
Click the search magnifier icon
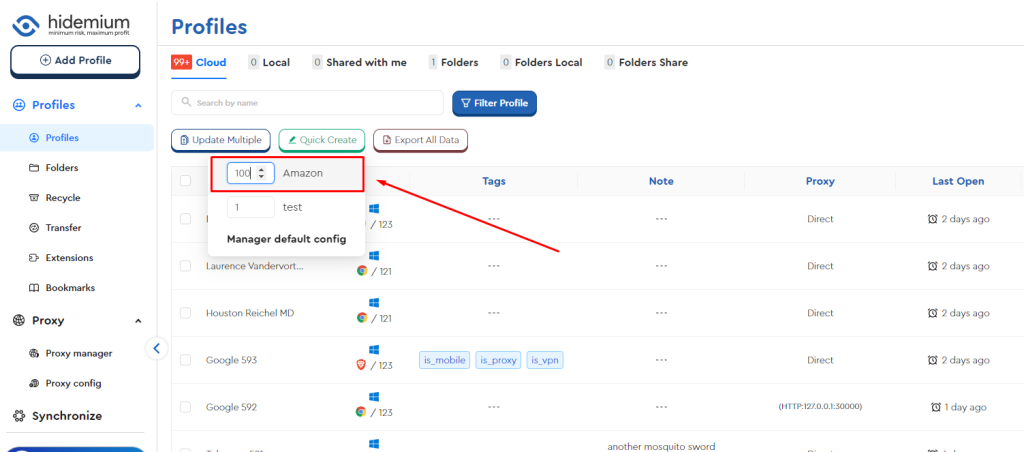pyautogui.click(x=186, y=103)
